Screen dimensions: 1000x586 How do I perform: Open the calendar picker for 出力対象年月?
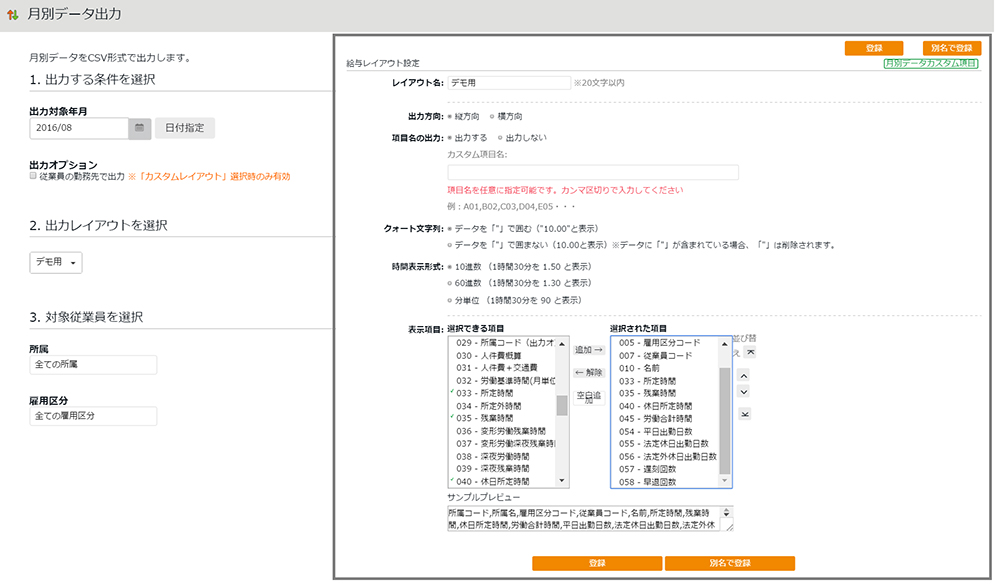140,128
